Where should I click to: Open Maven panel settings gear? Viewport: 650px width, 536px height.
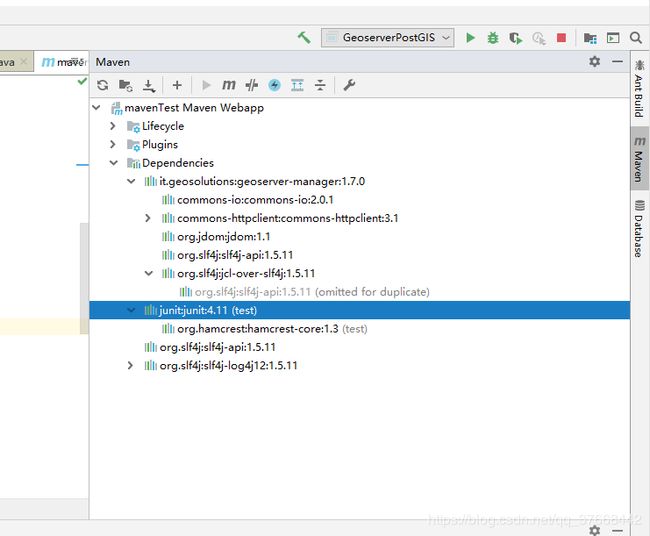pos(594,61)
